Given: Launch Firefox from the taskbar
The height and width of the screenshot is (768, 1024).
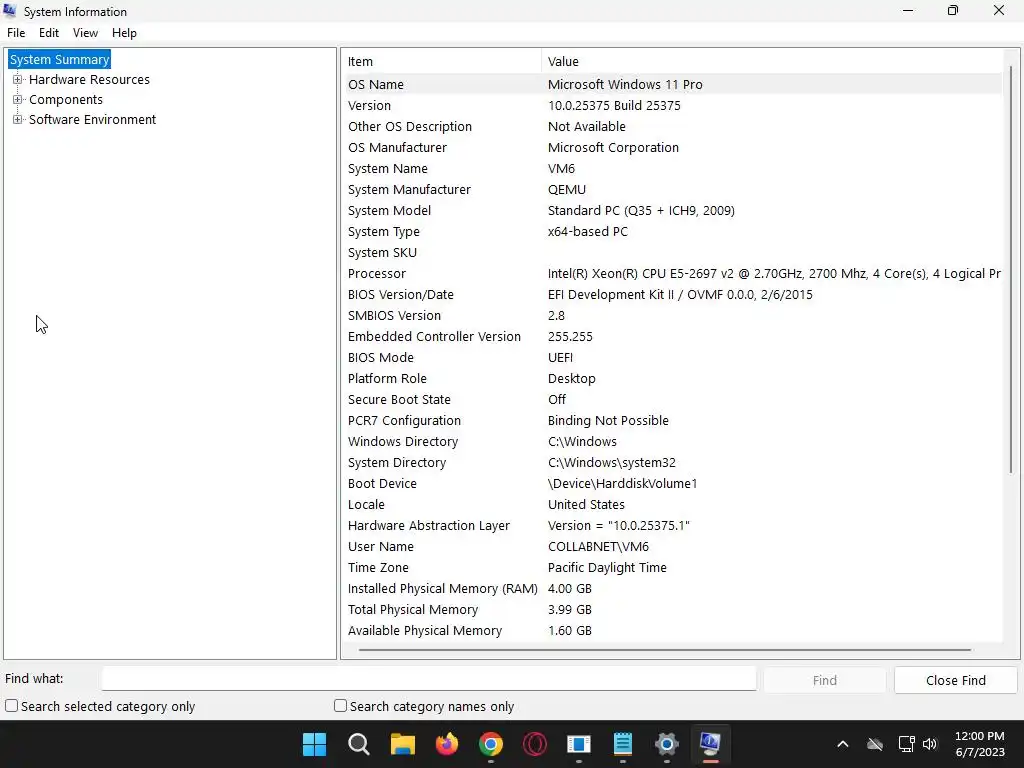Looking at the screenshot, I should click(447, 744).
